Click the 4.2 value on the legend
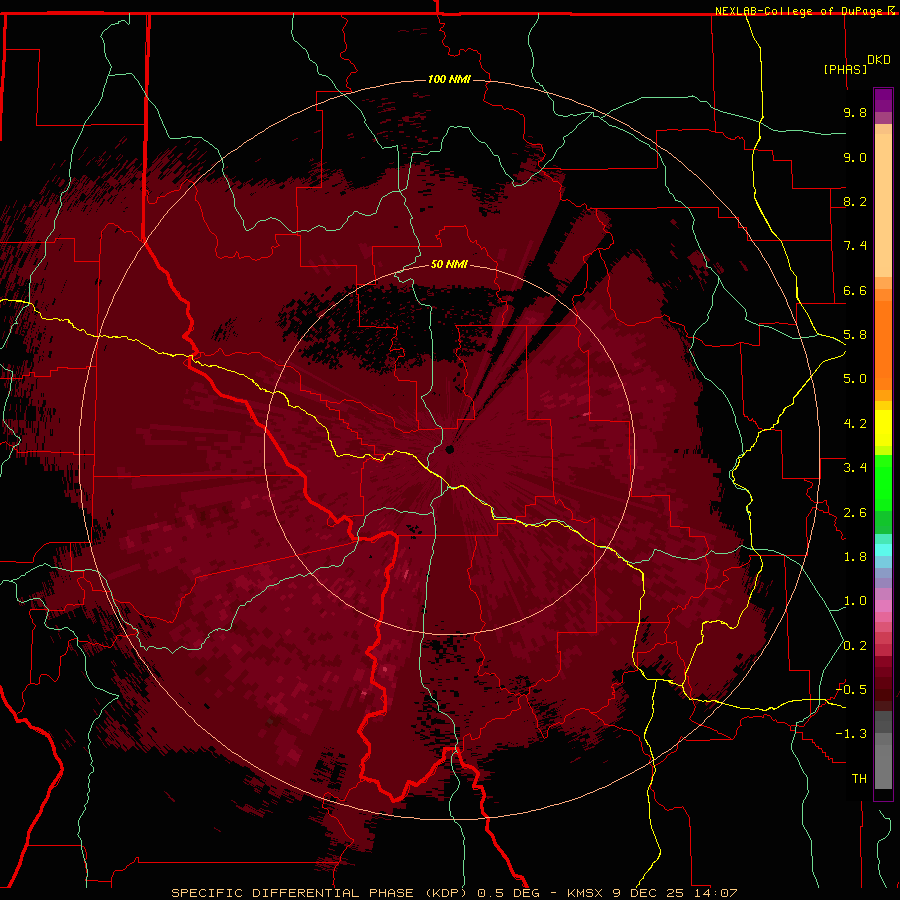The image size is (900, 900). 855,424
